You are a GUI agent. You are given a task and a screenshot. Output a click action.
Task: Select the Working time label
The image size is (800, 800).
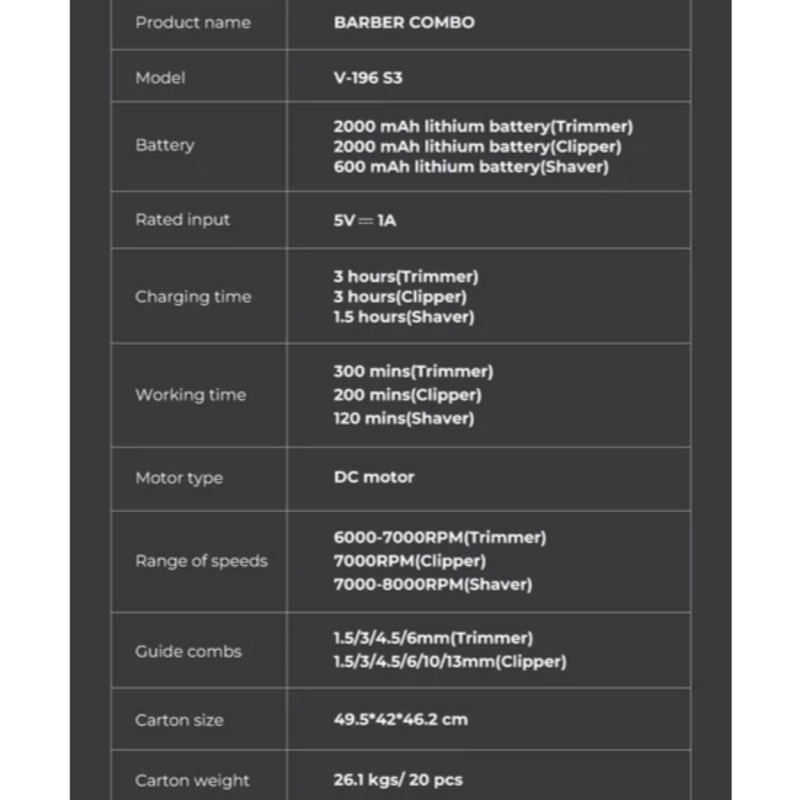(191, 395)
